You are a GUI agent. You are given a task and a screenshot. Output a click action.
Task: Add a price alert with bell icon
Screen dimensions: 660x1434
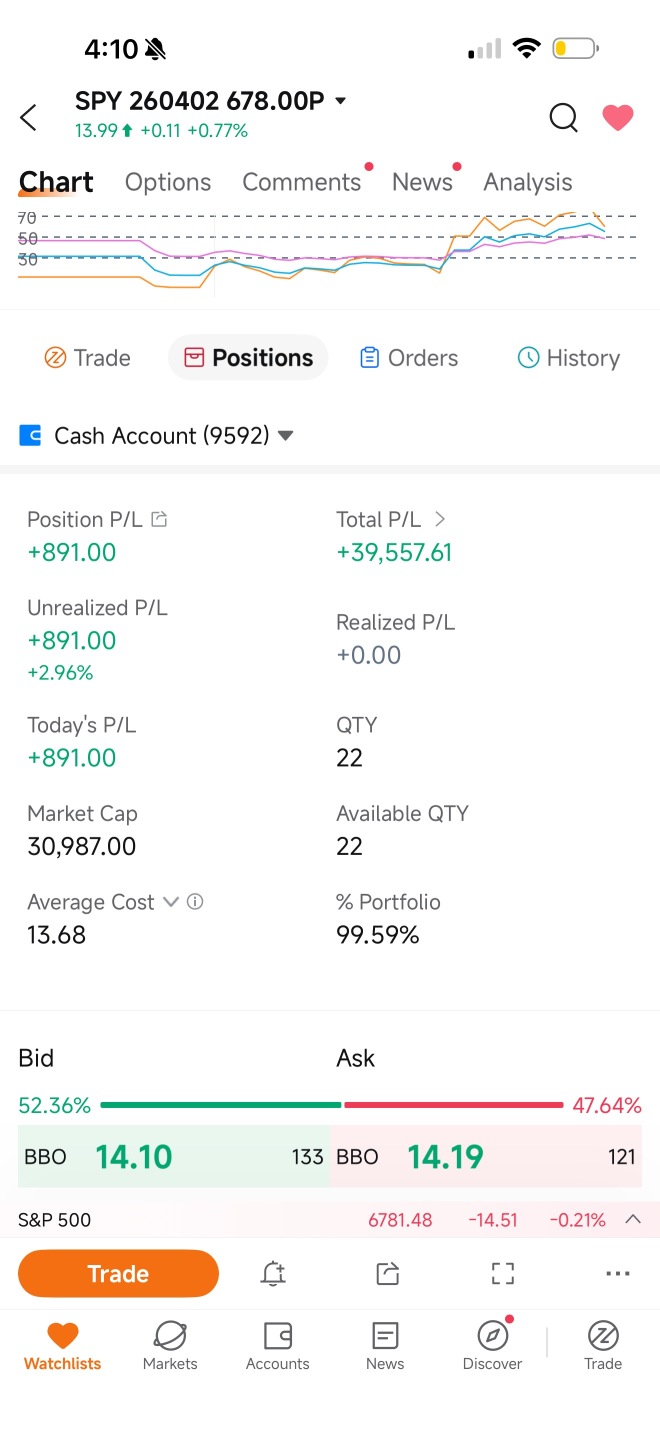click(x=272, y=1274)
